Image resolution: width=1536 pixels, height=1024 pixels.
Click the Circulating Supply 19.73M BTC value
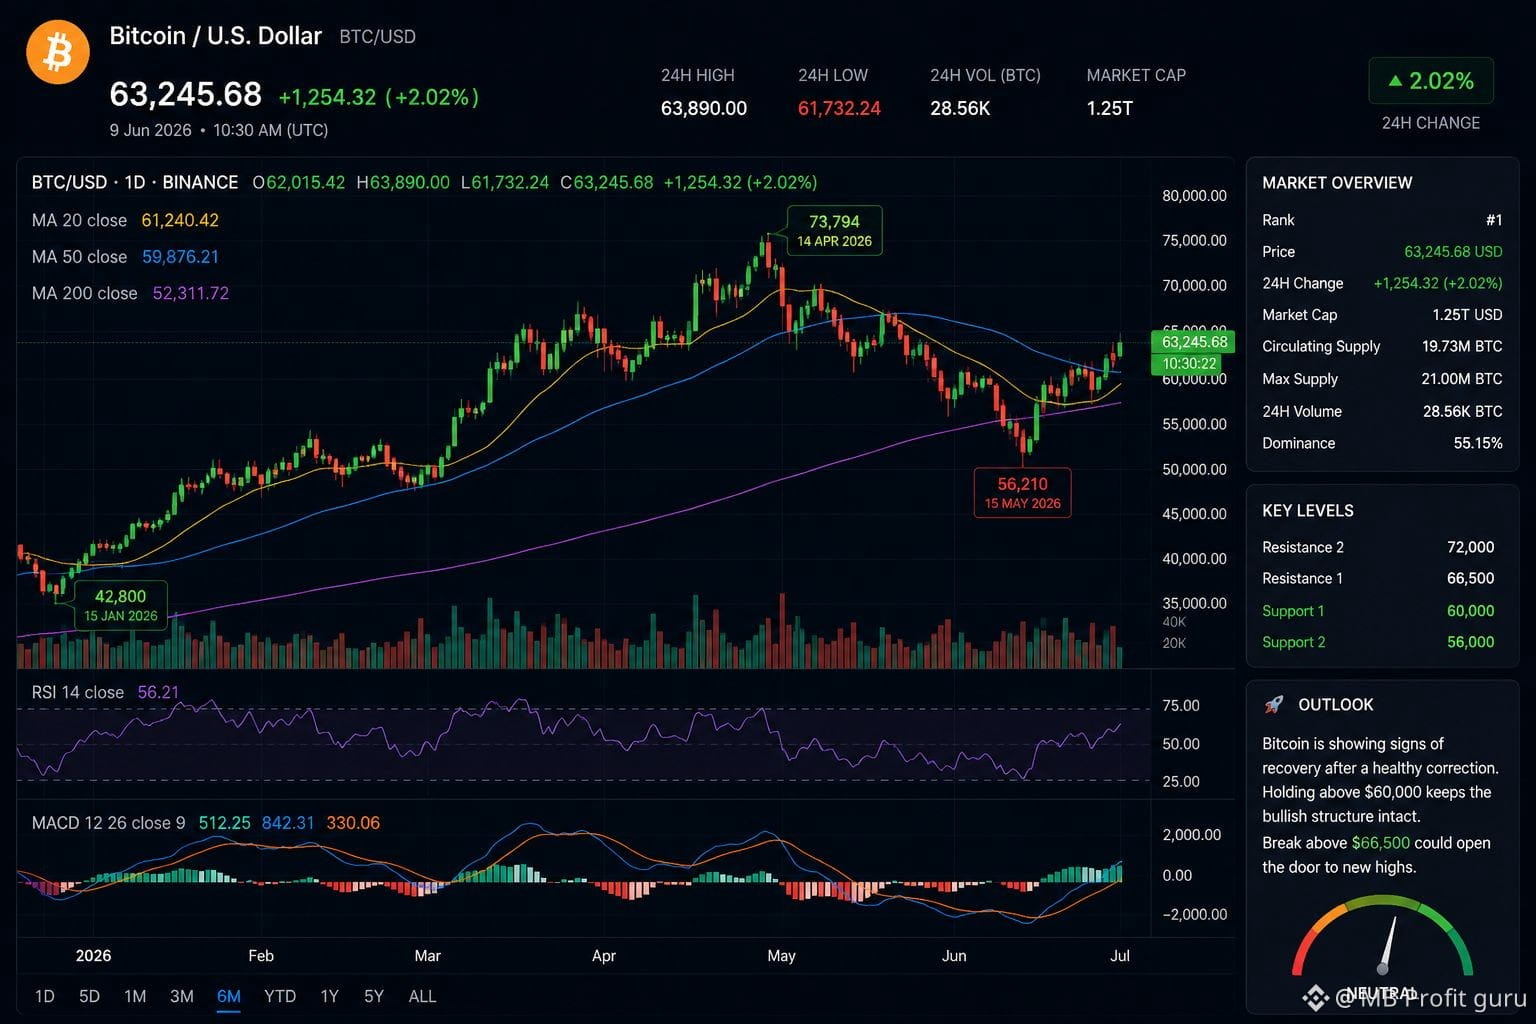(1462, 346)
